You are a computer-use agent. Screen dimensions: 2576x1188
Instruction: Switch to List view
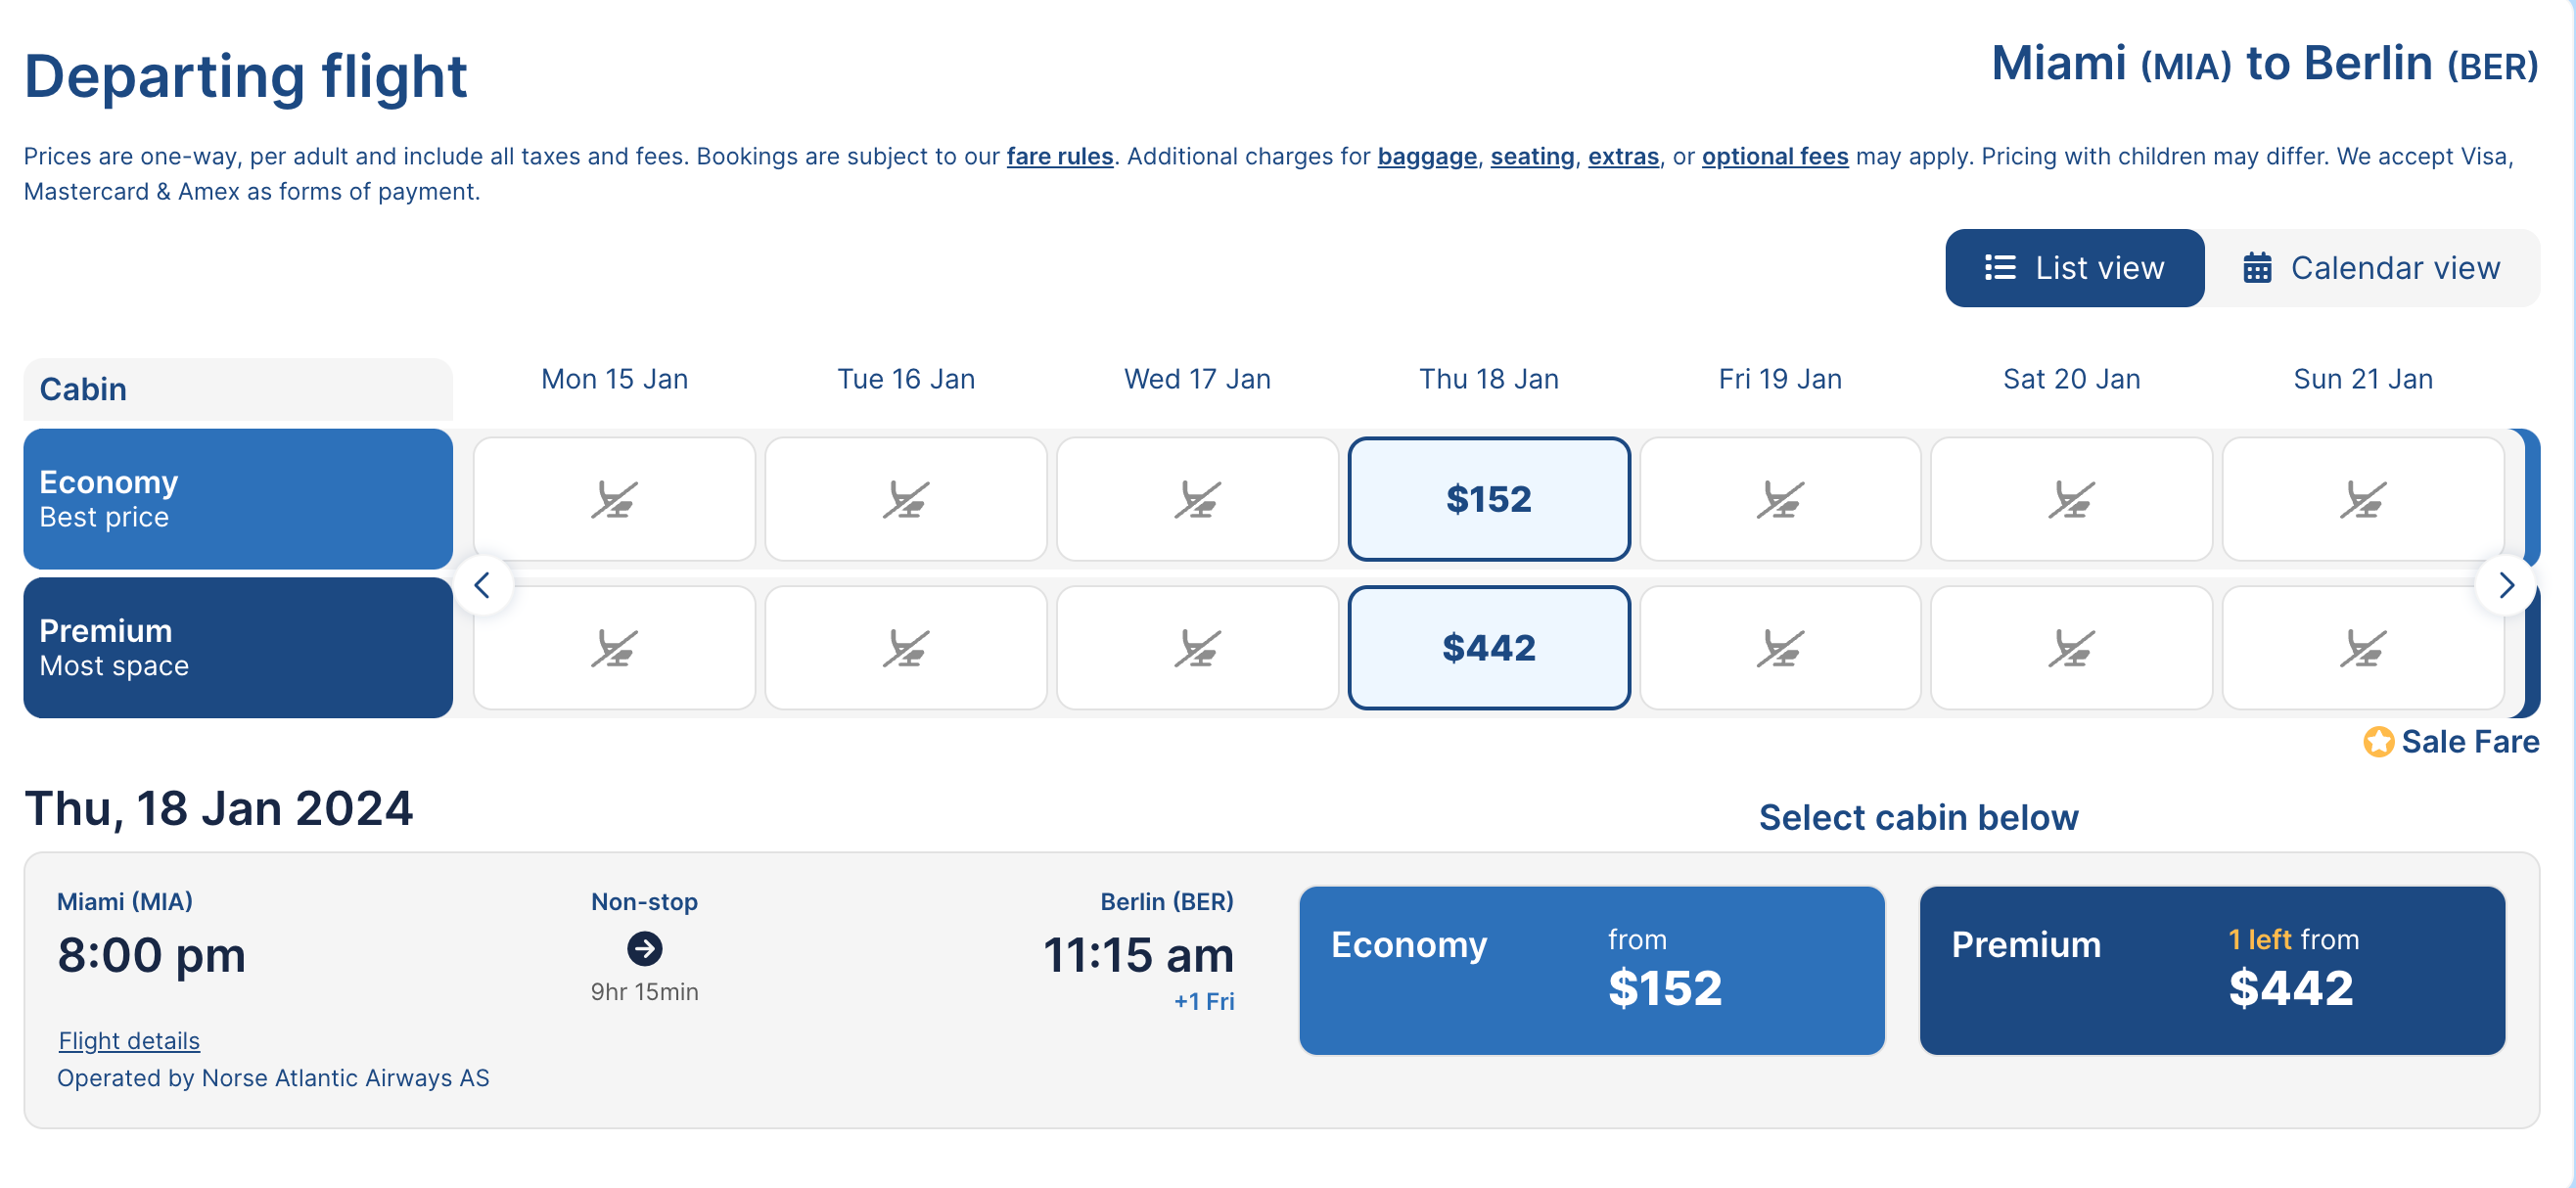pyautogui.click(x=2074, y=268)
